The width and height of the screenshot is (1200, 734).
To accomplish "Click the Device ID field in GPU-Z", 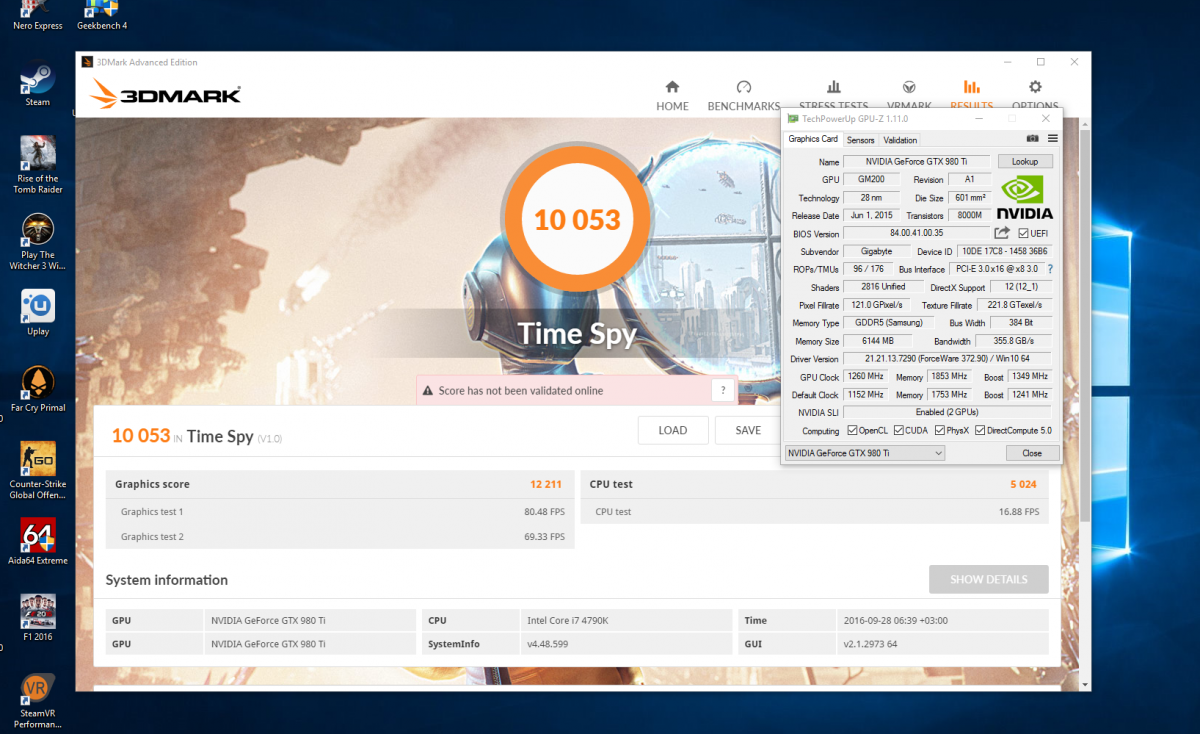I will [1005, 251].
